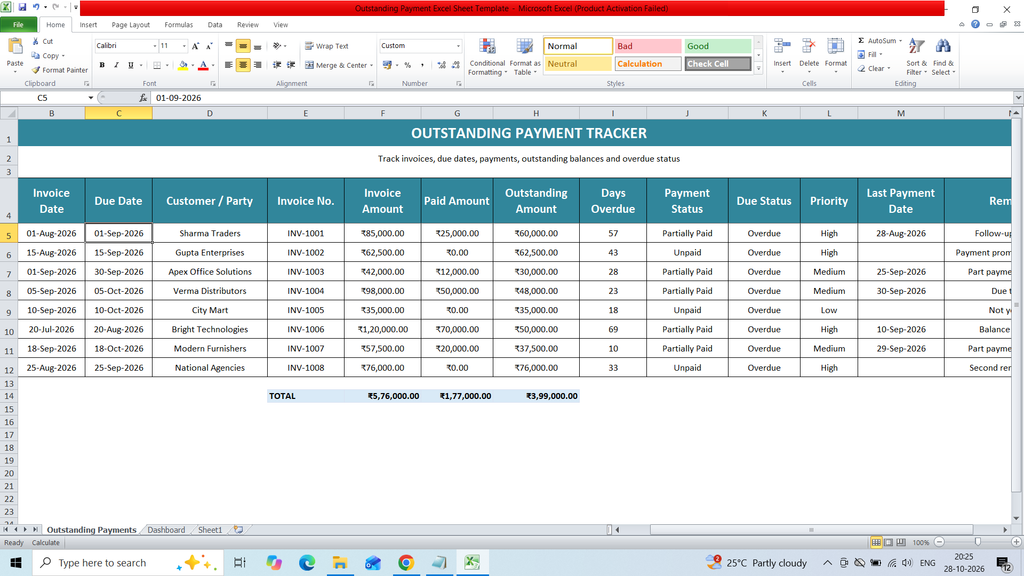Open the Calibri font name dropdown
This screenshot has height=576, width=1024.
[x=155, y=46]
